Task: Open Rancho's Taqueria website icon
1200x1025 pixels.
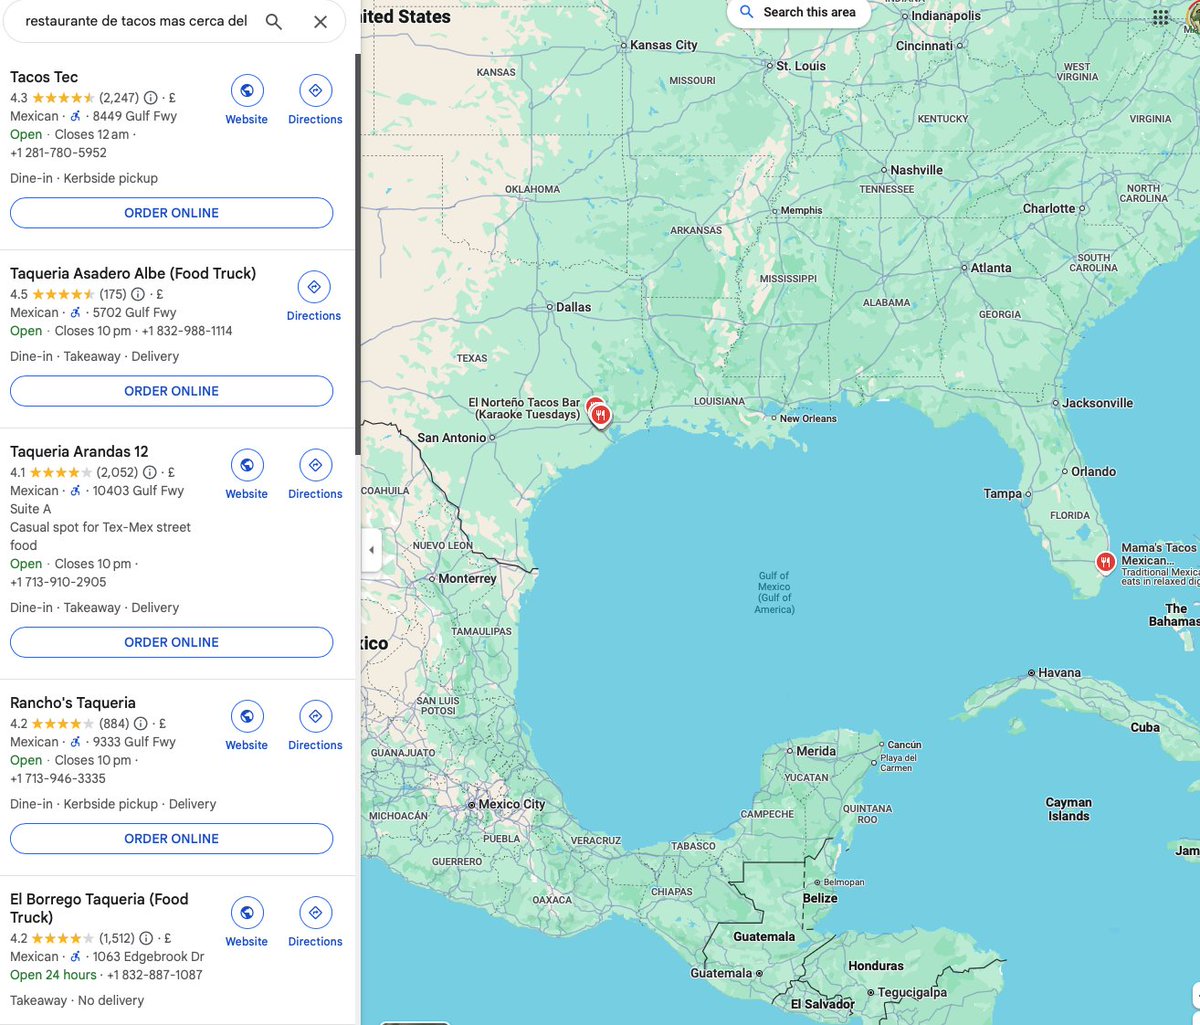Action: click(x=246, y=716)
